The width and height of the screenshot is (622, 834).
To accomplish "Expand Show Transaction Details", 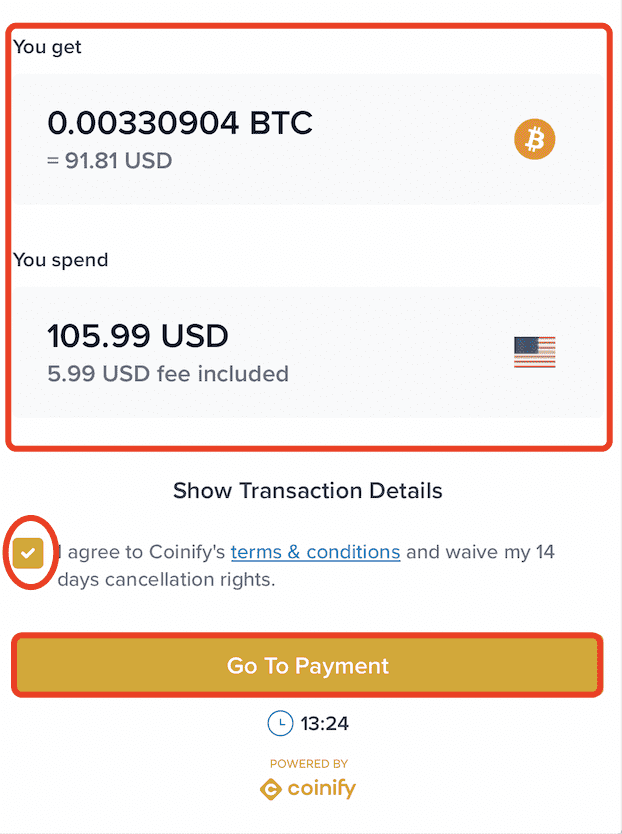I will [308, 490].
